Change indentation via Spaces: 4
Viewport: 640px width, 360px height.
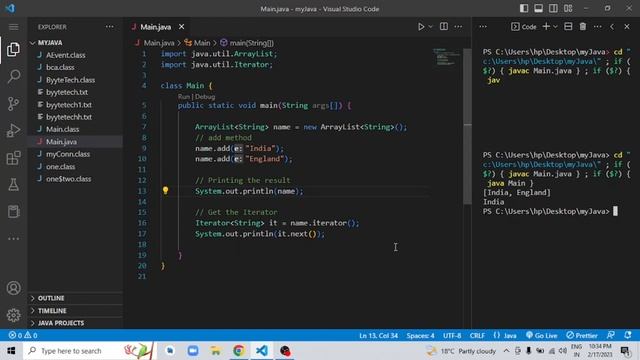tap(420, 336)
